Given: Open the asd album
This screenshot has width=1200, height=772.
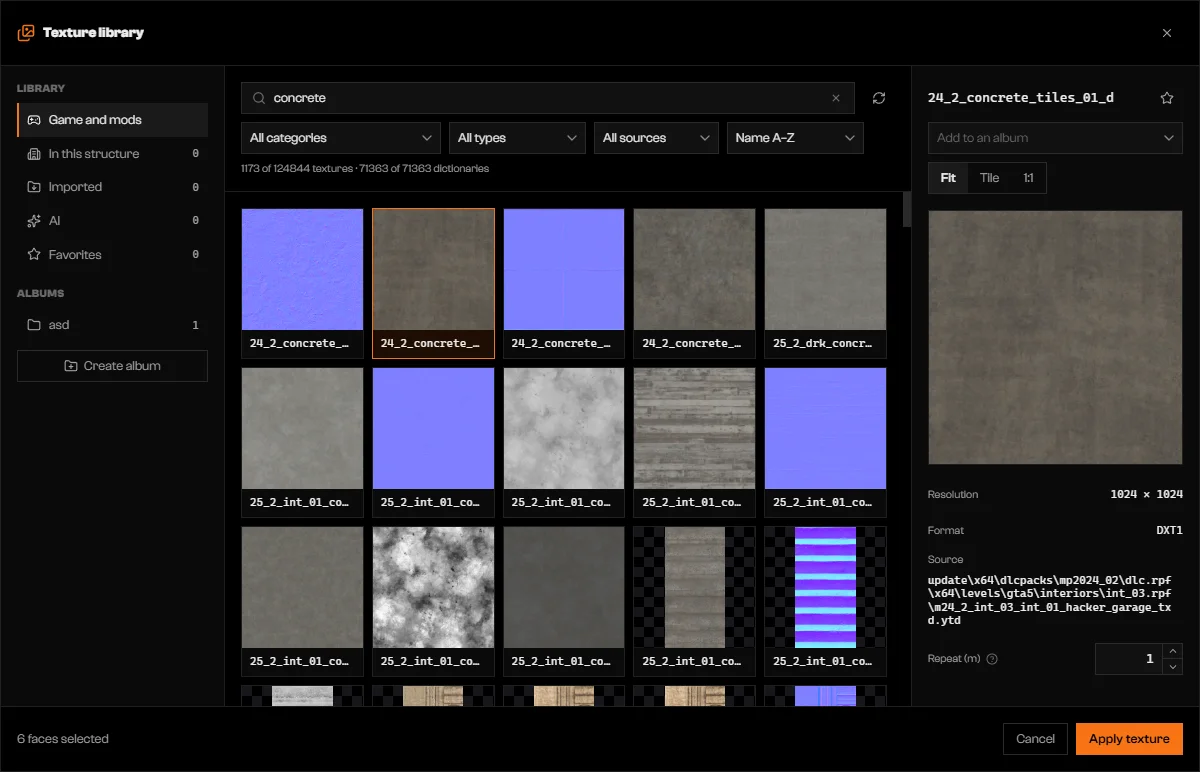Looking at the screenshot, I should 112,325.
